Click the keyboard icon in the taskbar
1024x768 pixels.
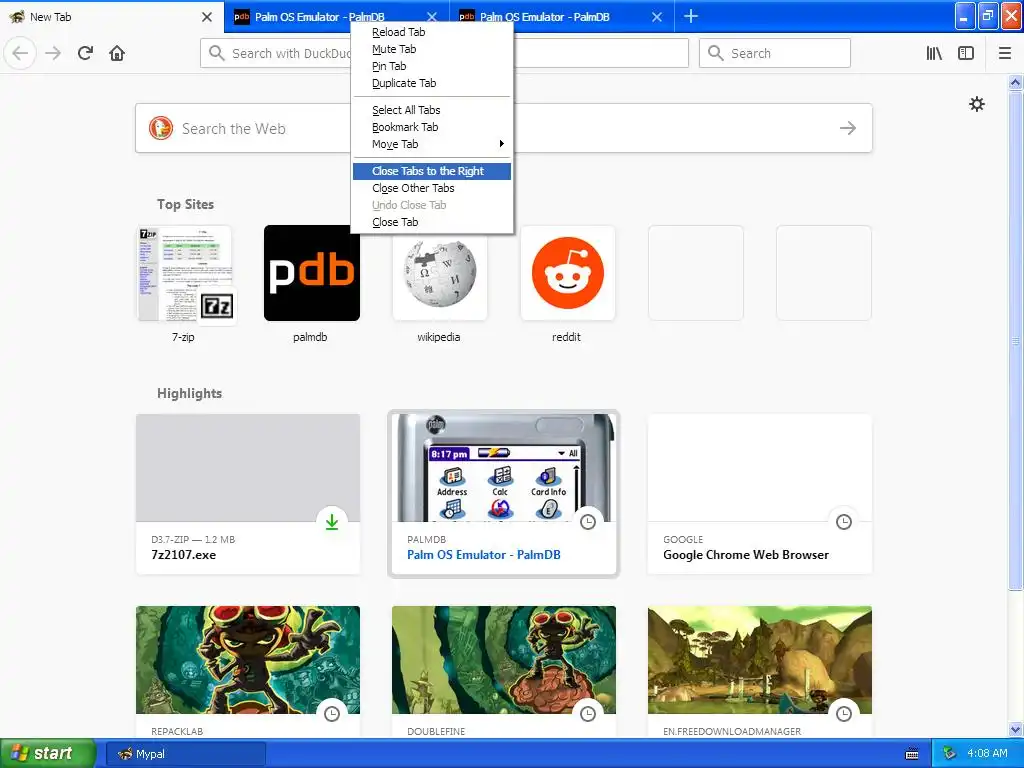pyautogui.click(x=912, y=754)
